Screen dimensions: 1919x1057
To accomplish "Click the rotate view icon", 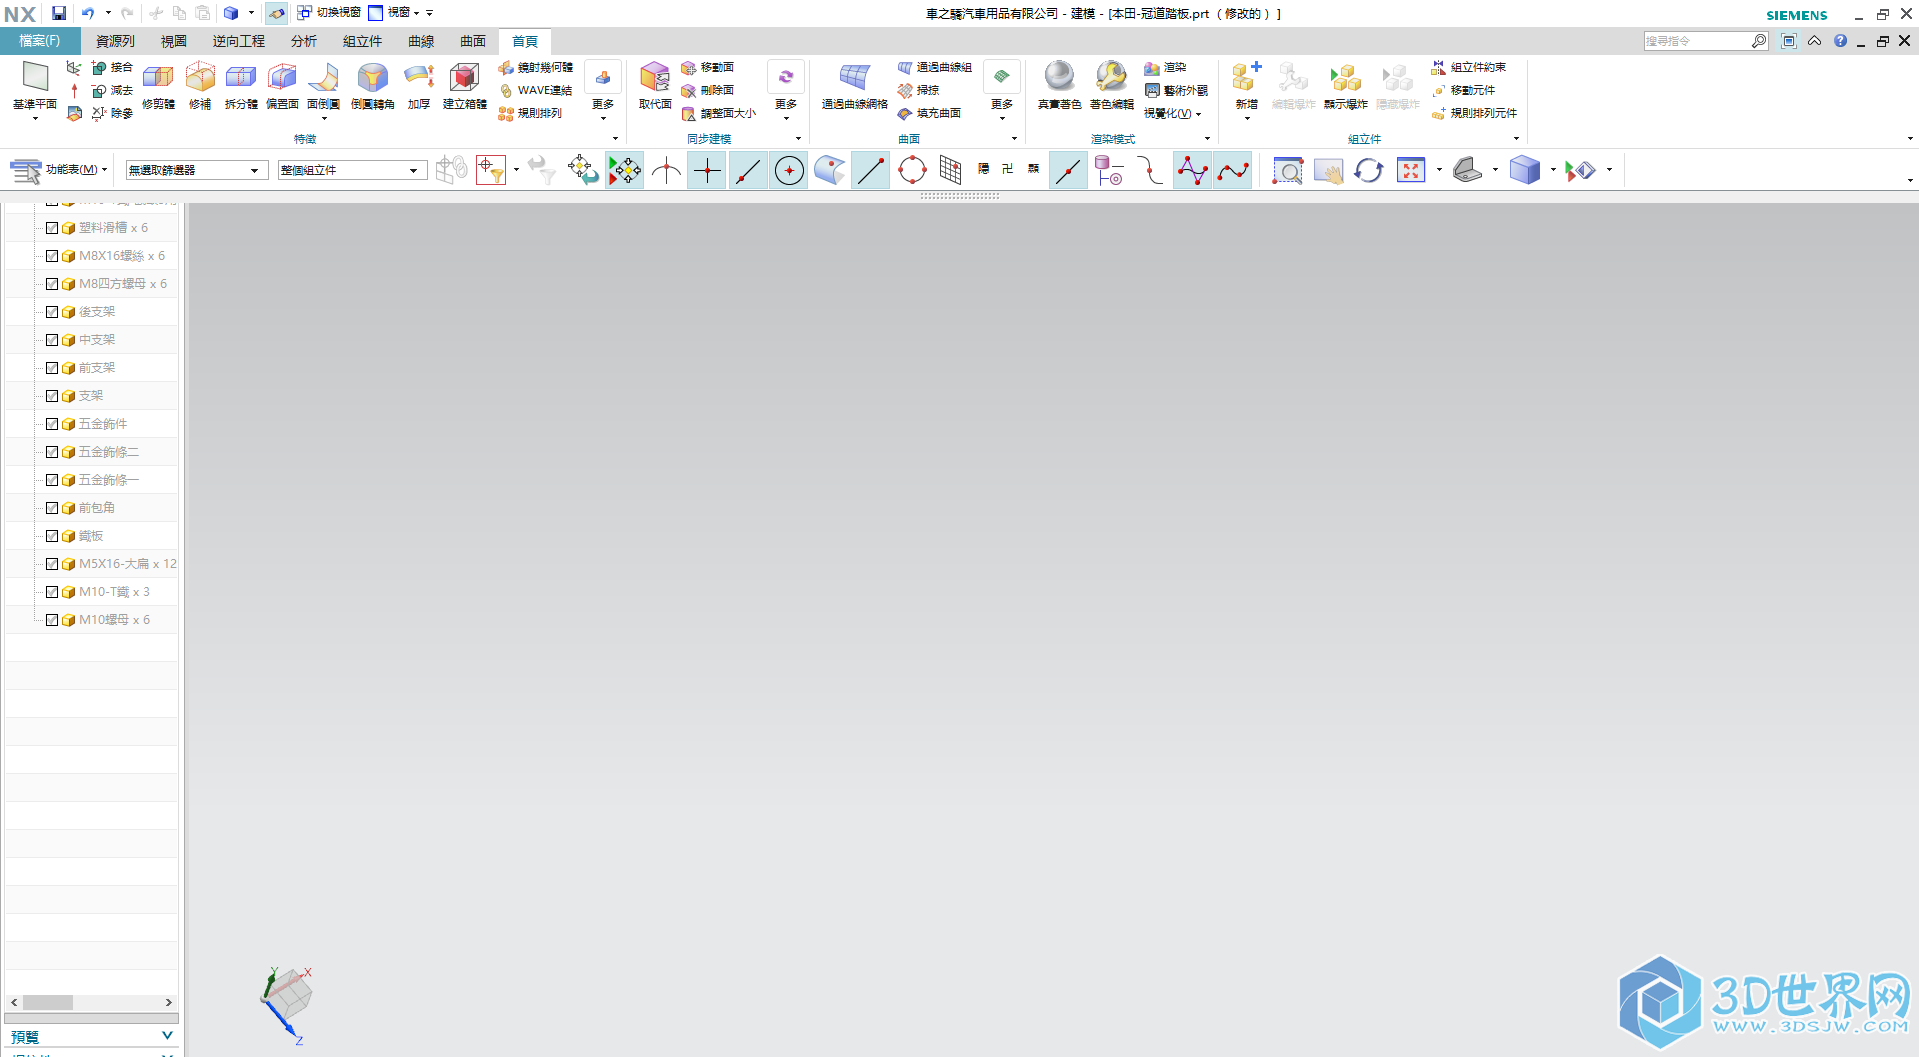I will 1369,171.
